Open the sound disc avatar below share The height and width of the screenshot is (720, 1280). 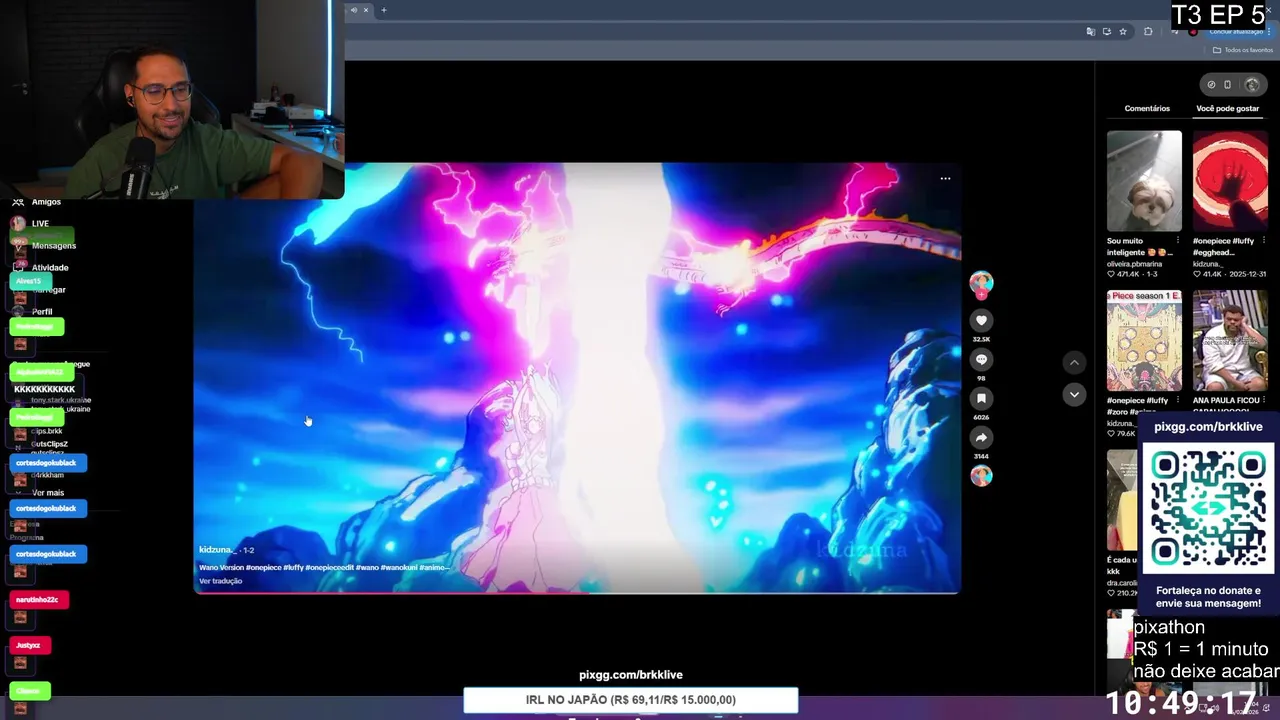click(981, 476)
